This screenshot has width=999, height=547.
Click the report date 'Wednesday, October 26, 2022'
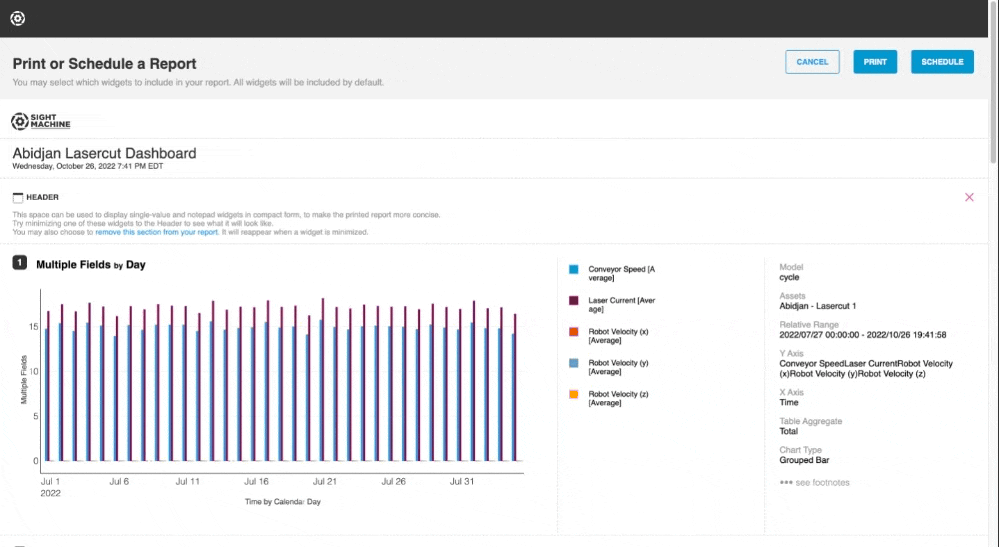[88, 166]
